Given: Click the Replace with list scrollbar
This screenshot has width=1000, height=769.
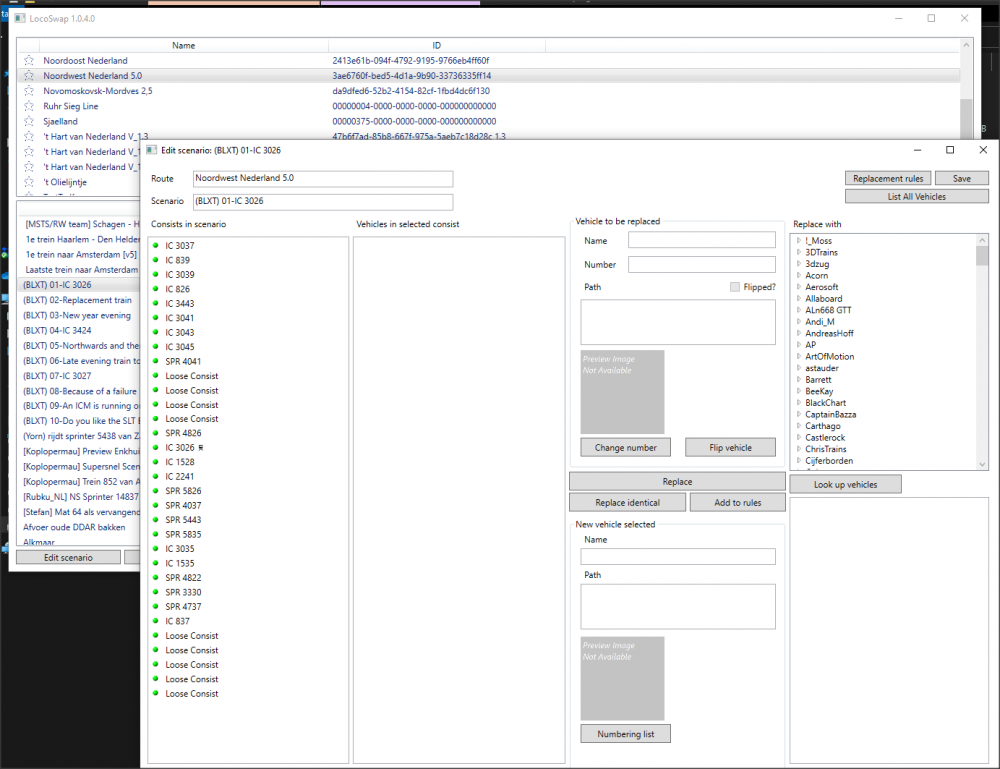Looking at the screenshot, I should [x=982, y=350].
